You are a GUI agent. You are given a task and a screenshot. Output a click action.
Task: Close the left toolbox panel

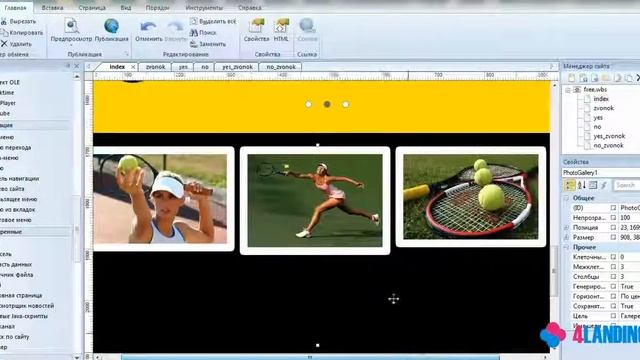[77, 66]
